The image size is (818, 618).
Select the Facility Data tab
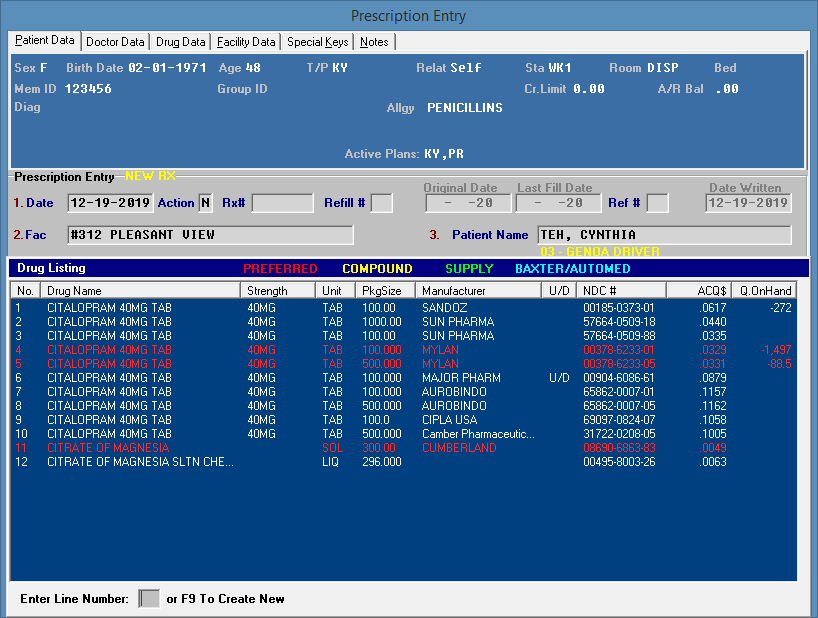[246, 42]
